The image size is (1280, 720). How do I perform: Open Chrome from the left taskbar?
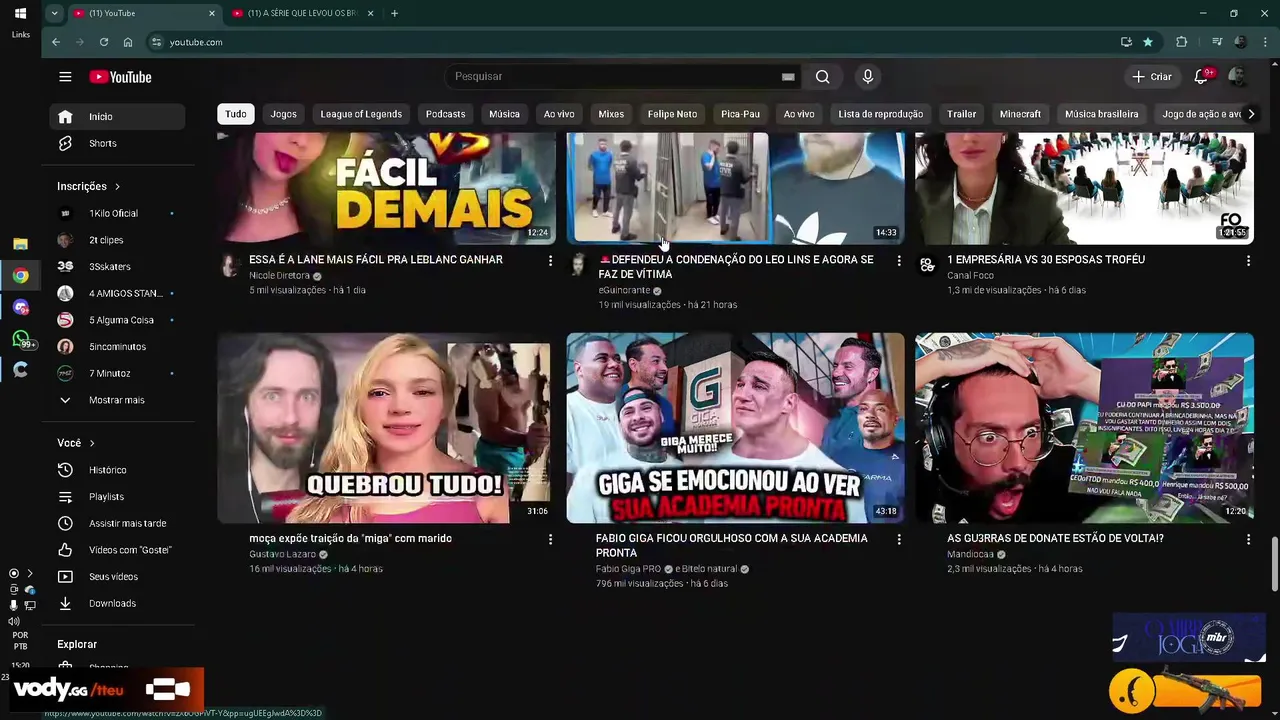[21, 276]
